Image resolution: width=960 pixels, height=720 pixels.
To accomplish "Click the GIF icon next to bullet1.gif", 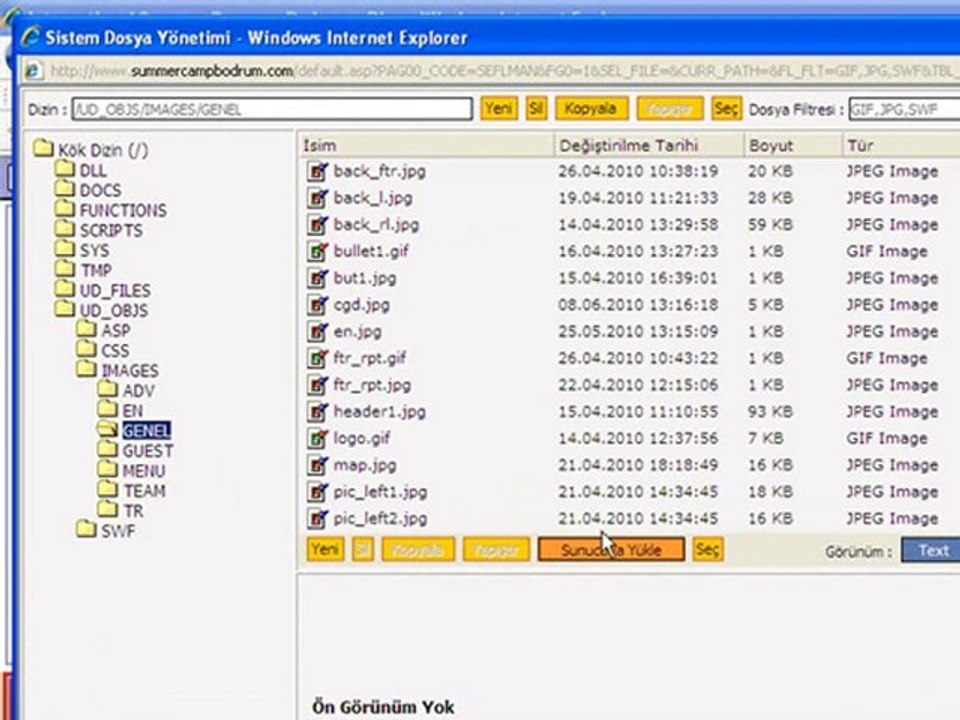I will tap(317, 252).
